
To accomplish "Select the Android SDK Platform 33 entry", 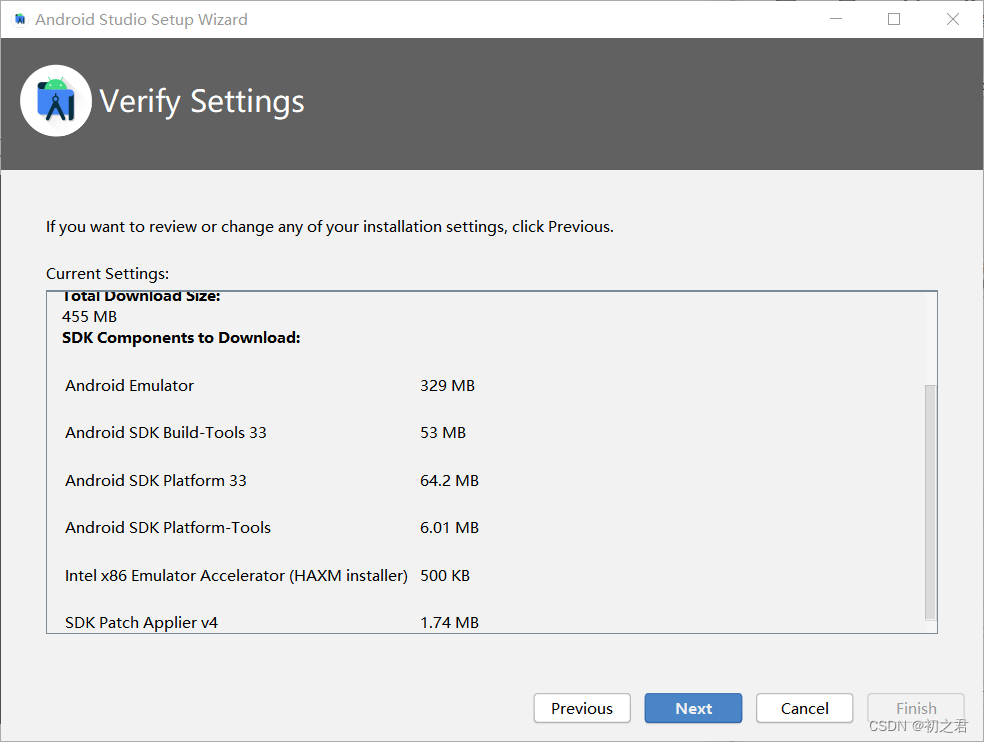I will coord(156,480).
